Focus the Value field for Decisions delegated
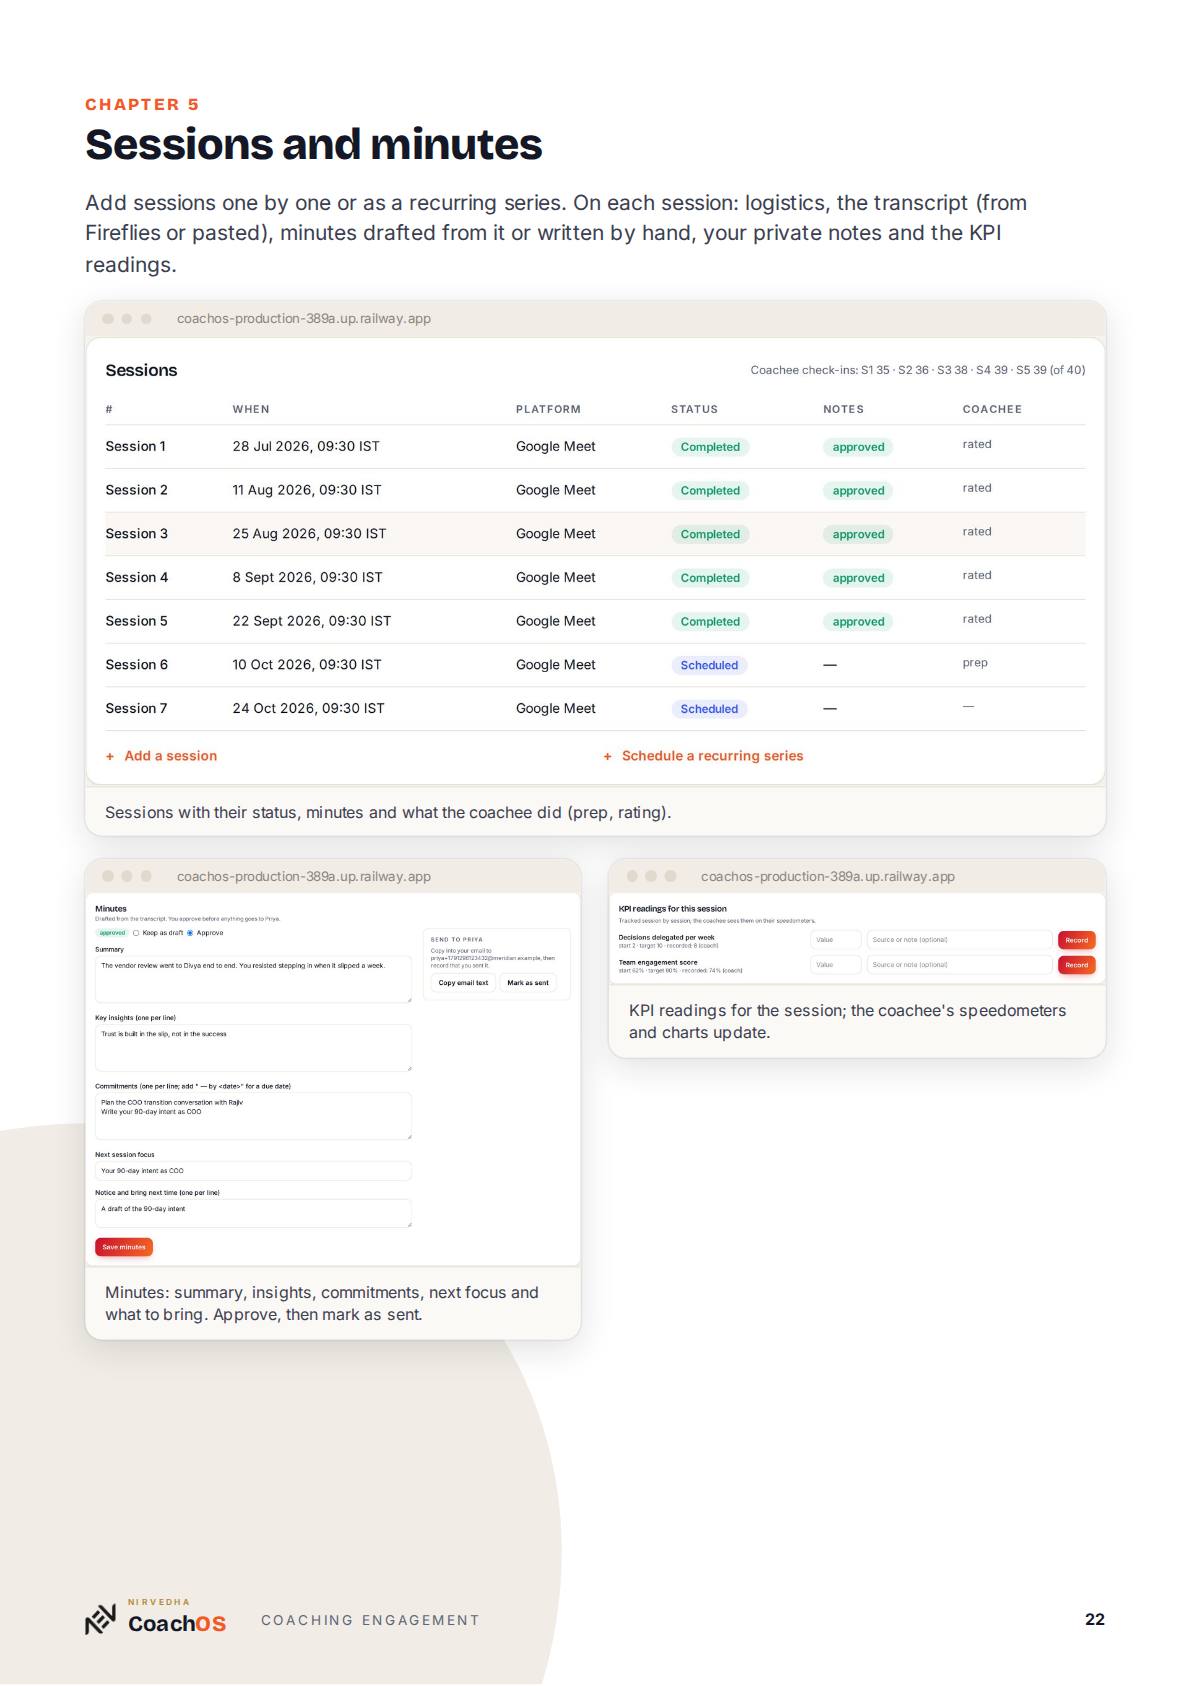Image resolution: width=1191 pixels, height=1686 pixels. (x=836, y=940)
